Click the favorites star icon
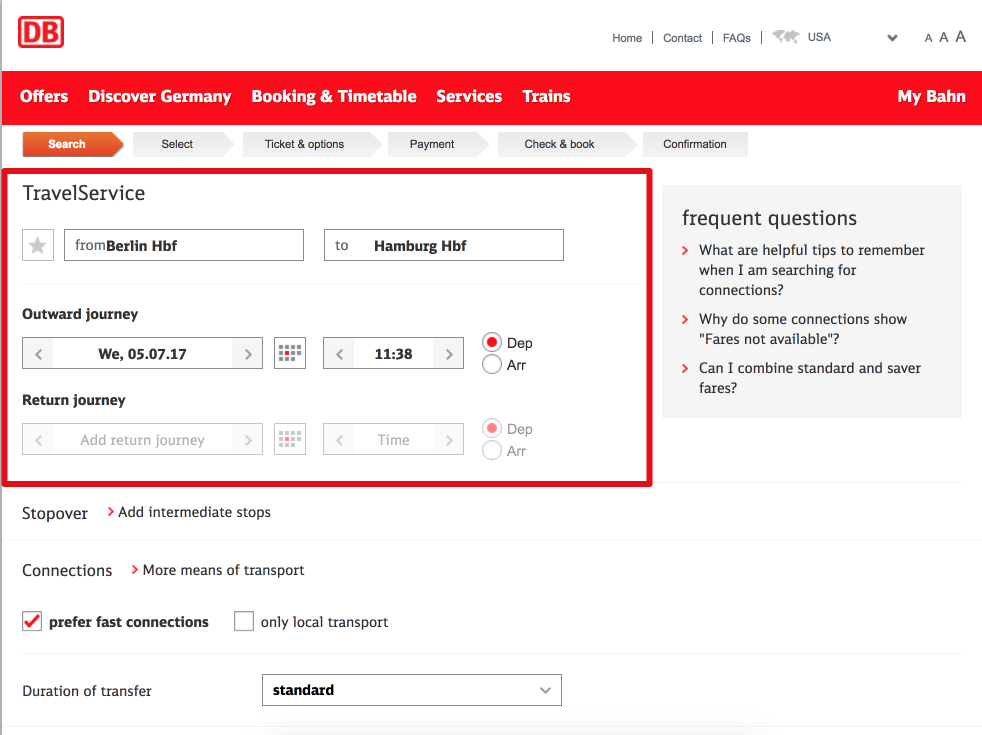 (x=38, y=245)
